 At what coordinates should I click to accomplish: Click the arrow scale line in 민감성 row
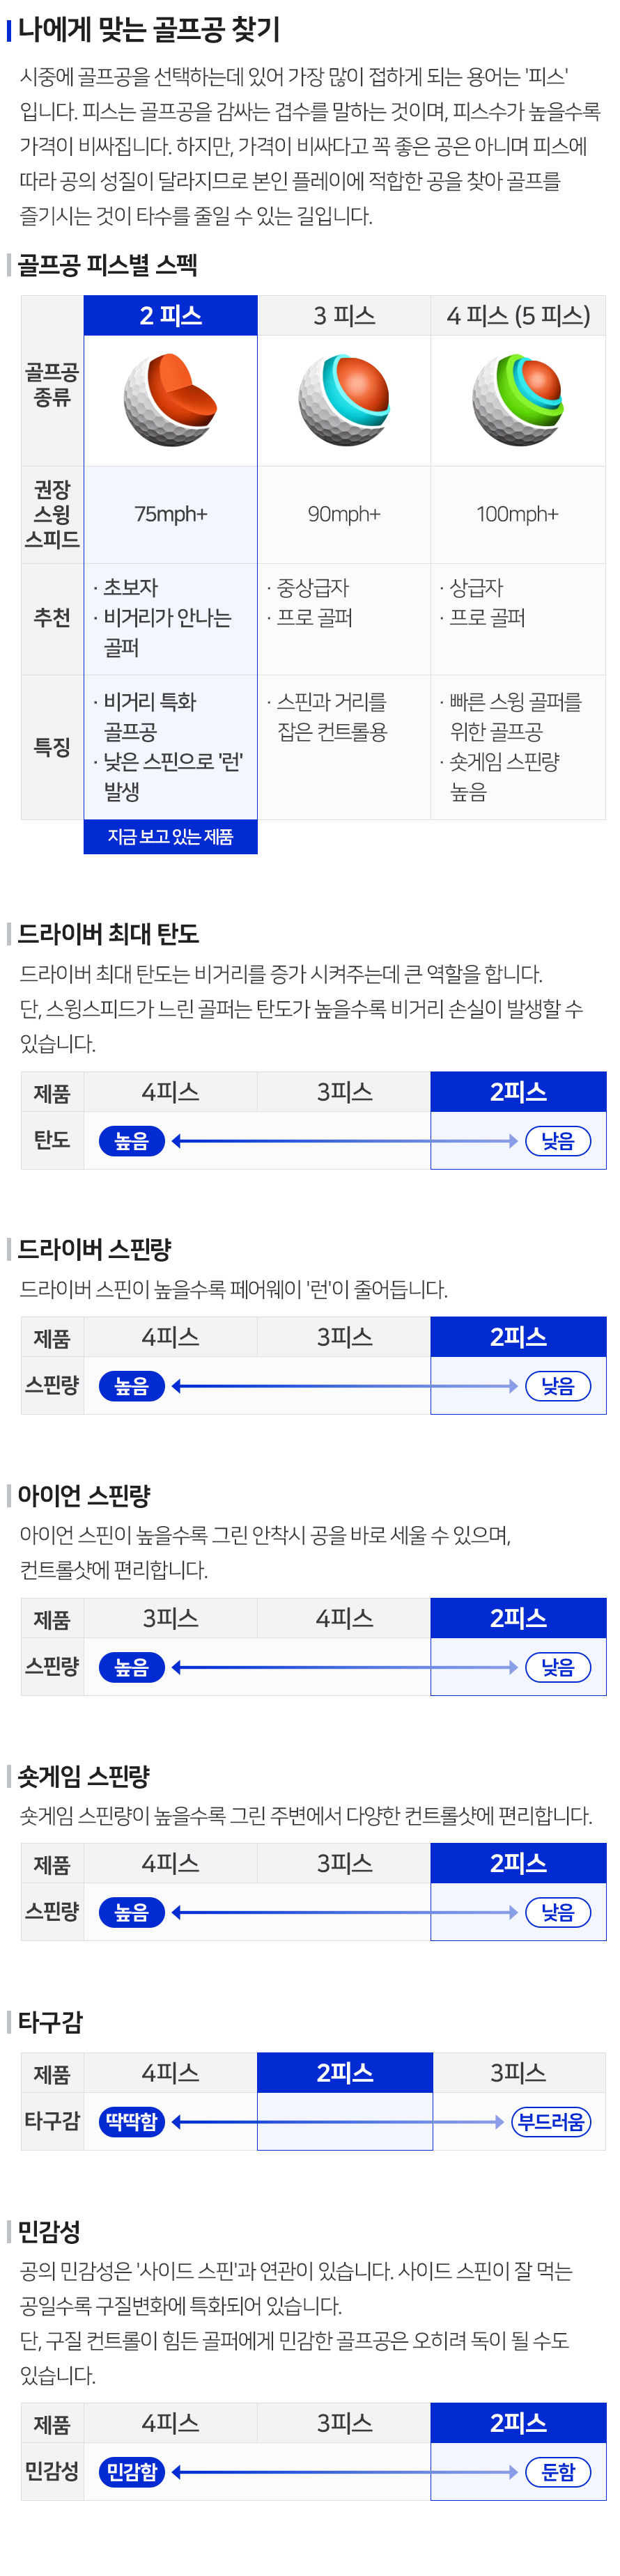344,2472
